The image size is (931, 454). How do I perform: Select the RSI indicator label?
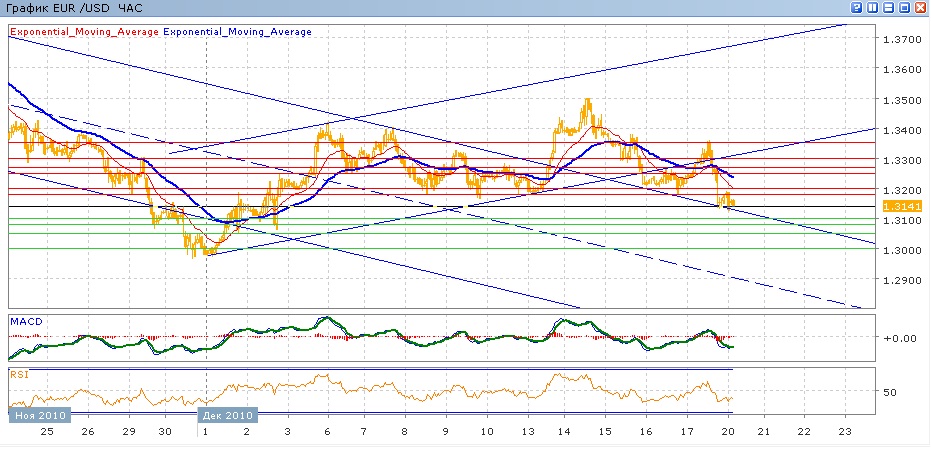(x=19, y=374)
